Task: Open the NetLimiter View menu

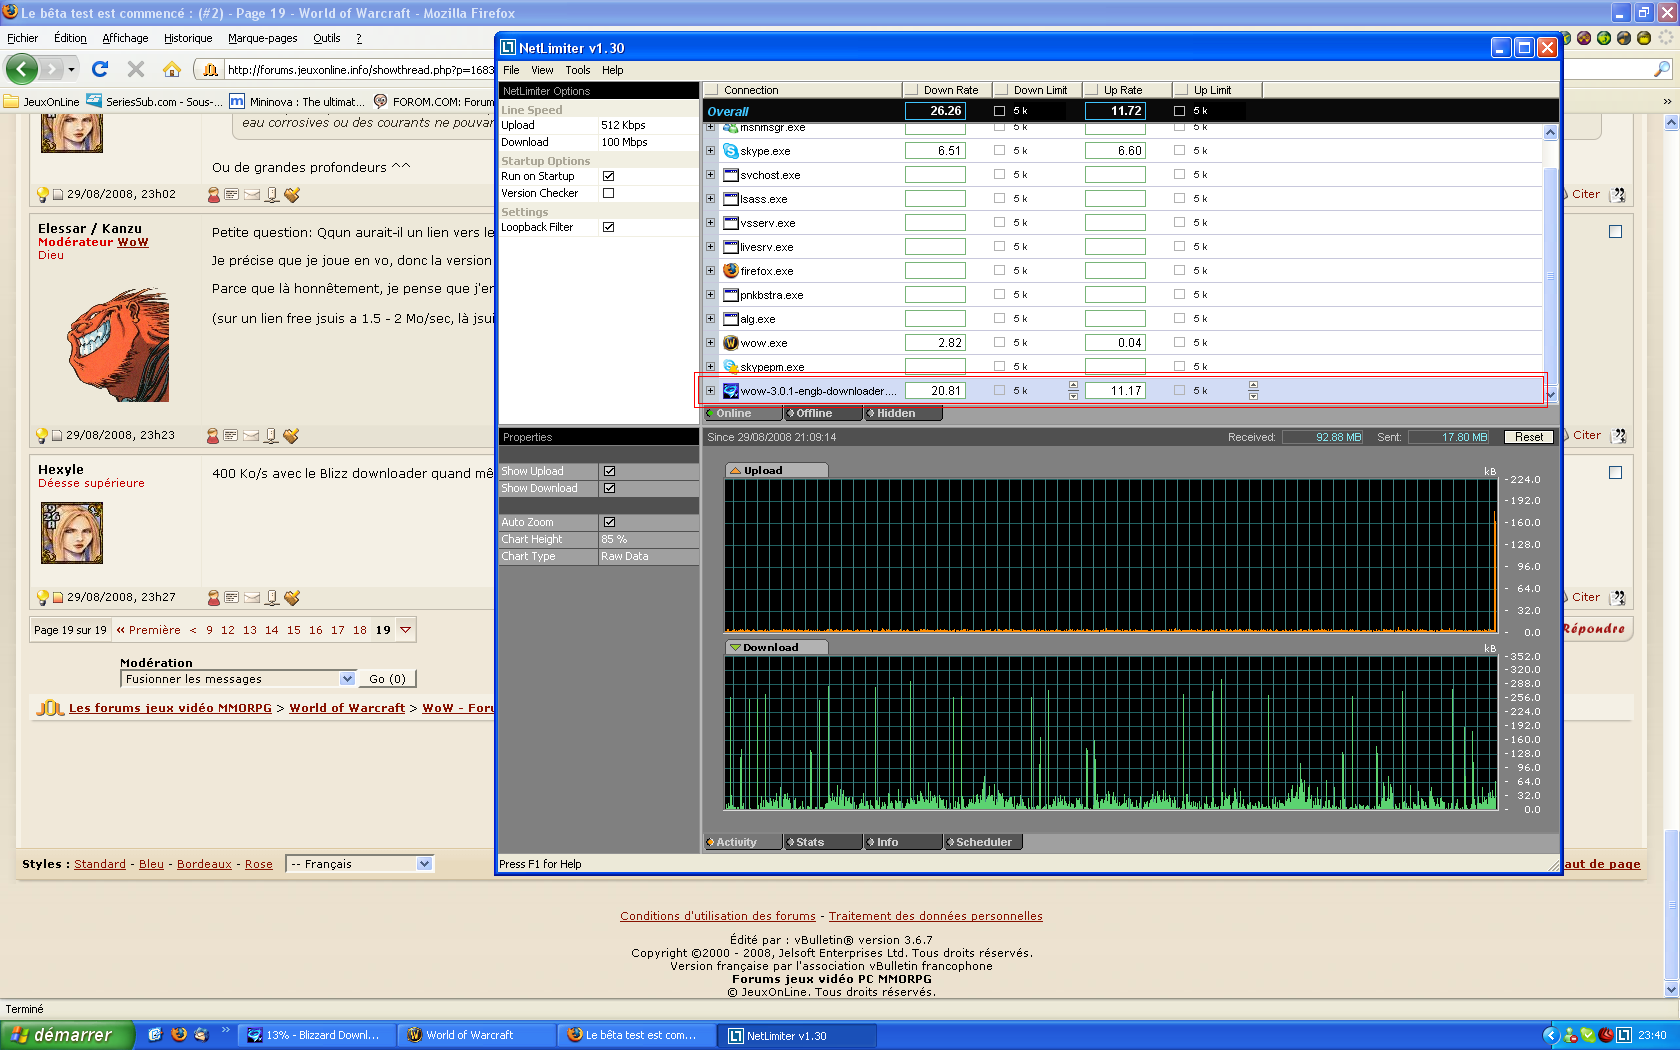Action: point(542,70)
